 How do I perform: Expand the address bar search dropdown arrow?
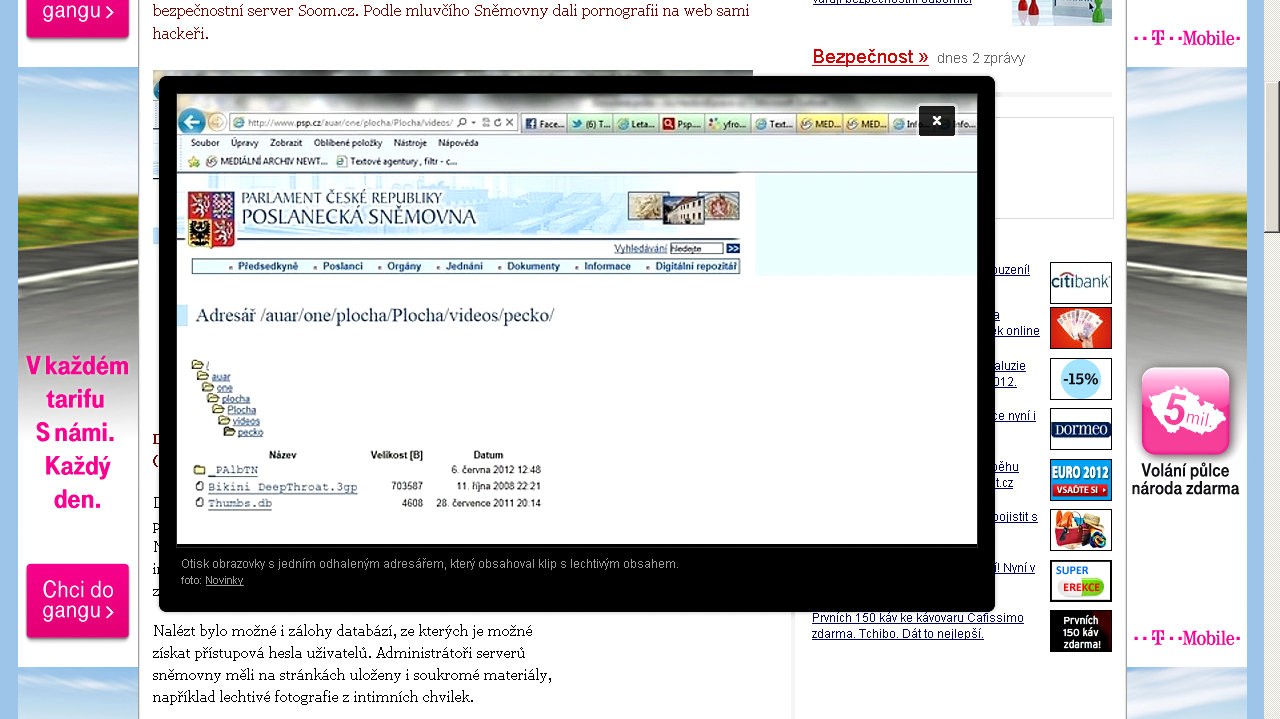pyautogui.click(x=473, y=124)
